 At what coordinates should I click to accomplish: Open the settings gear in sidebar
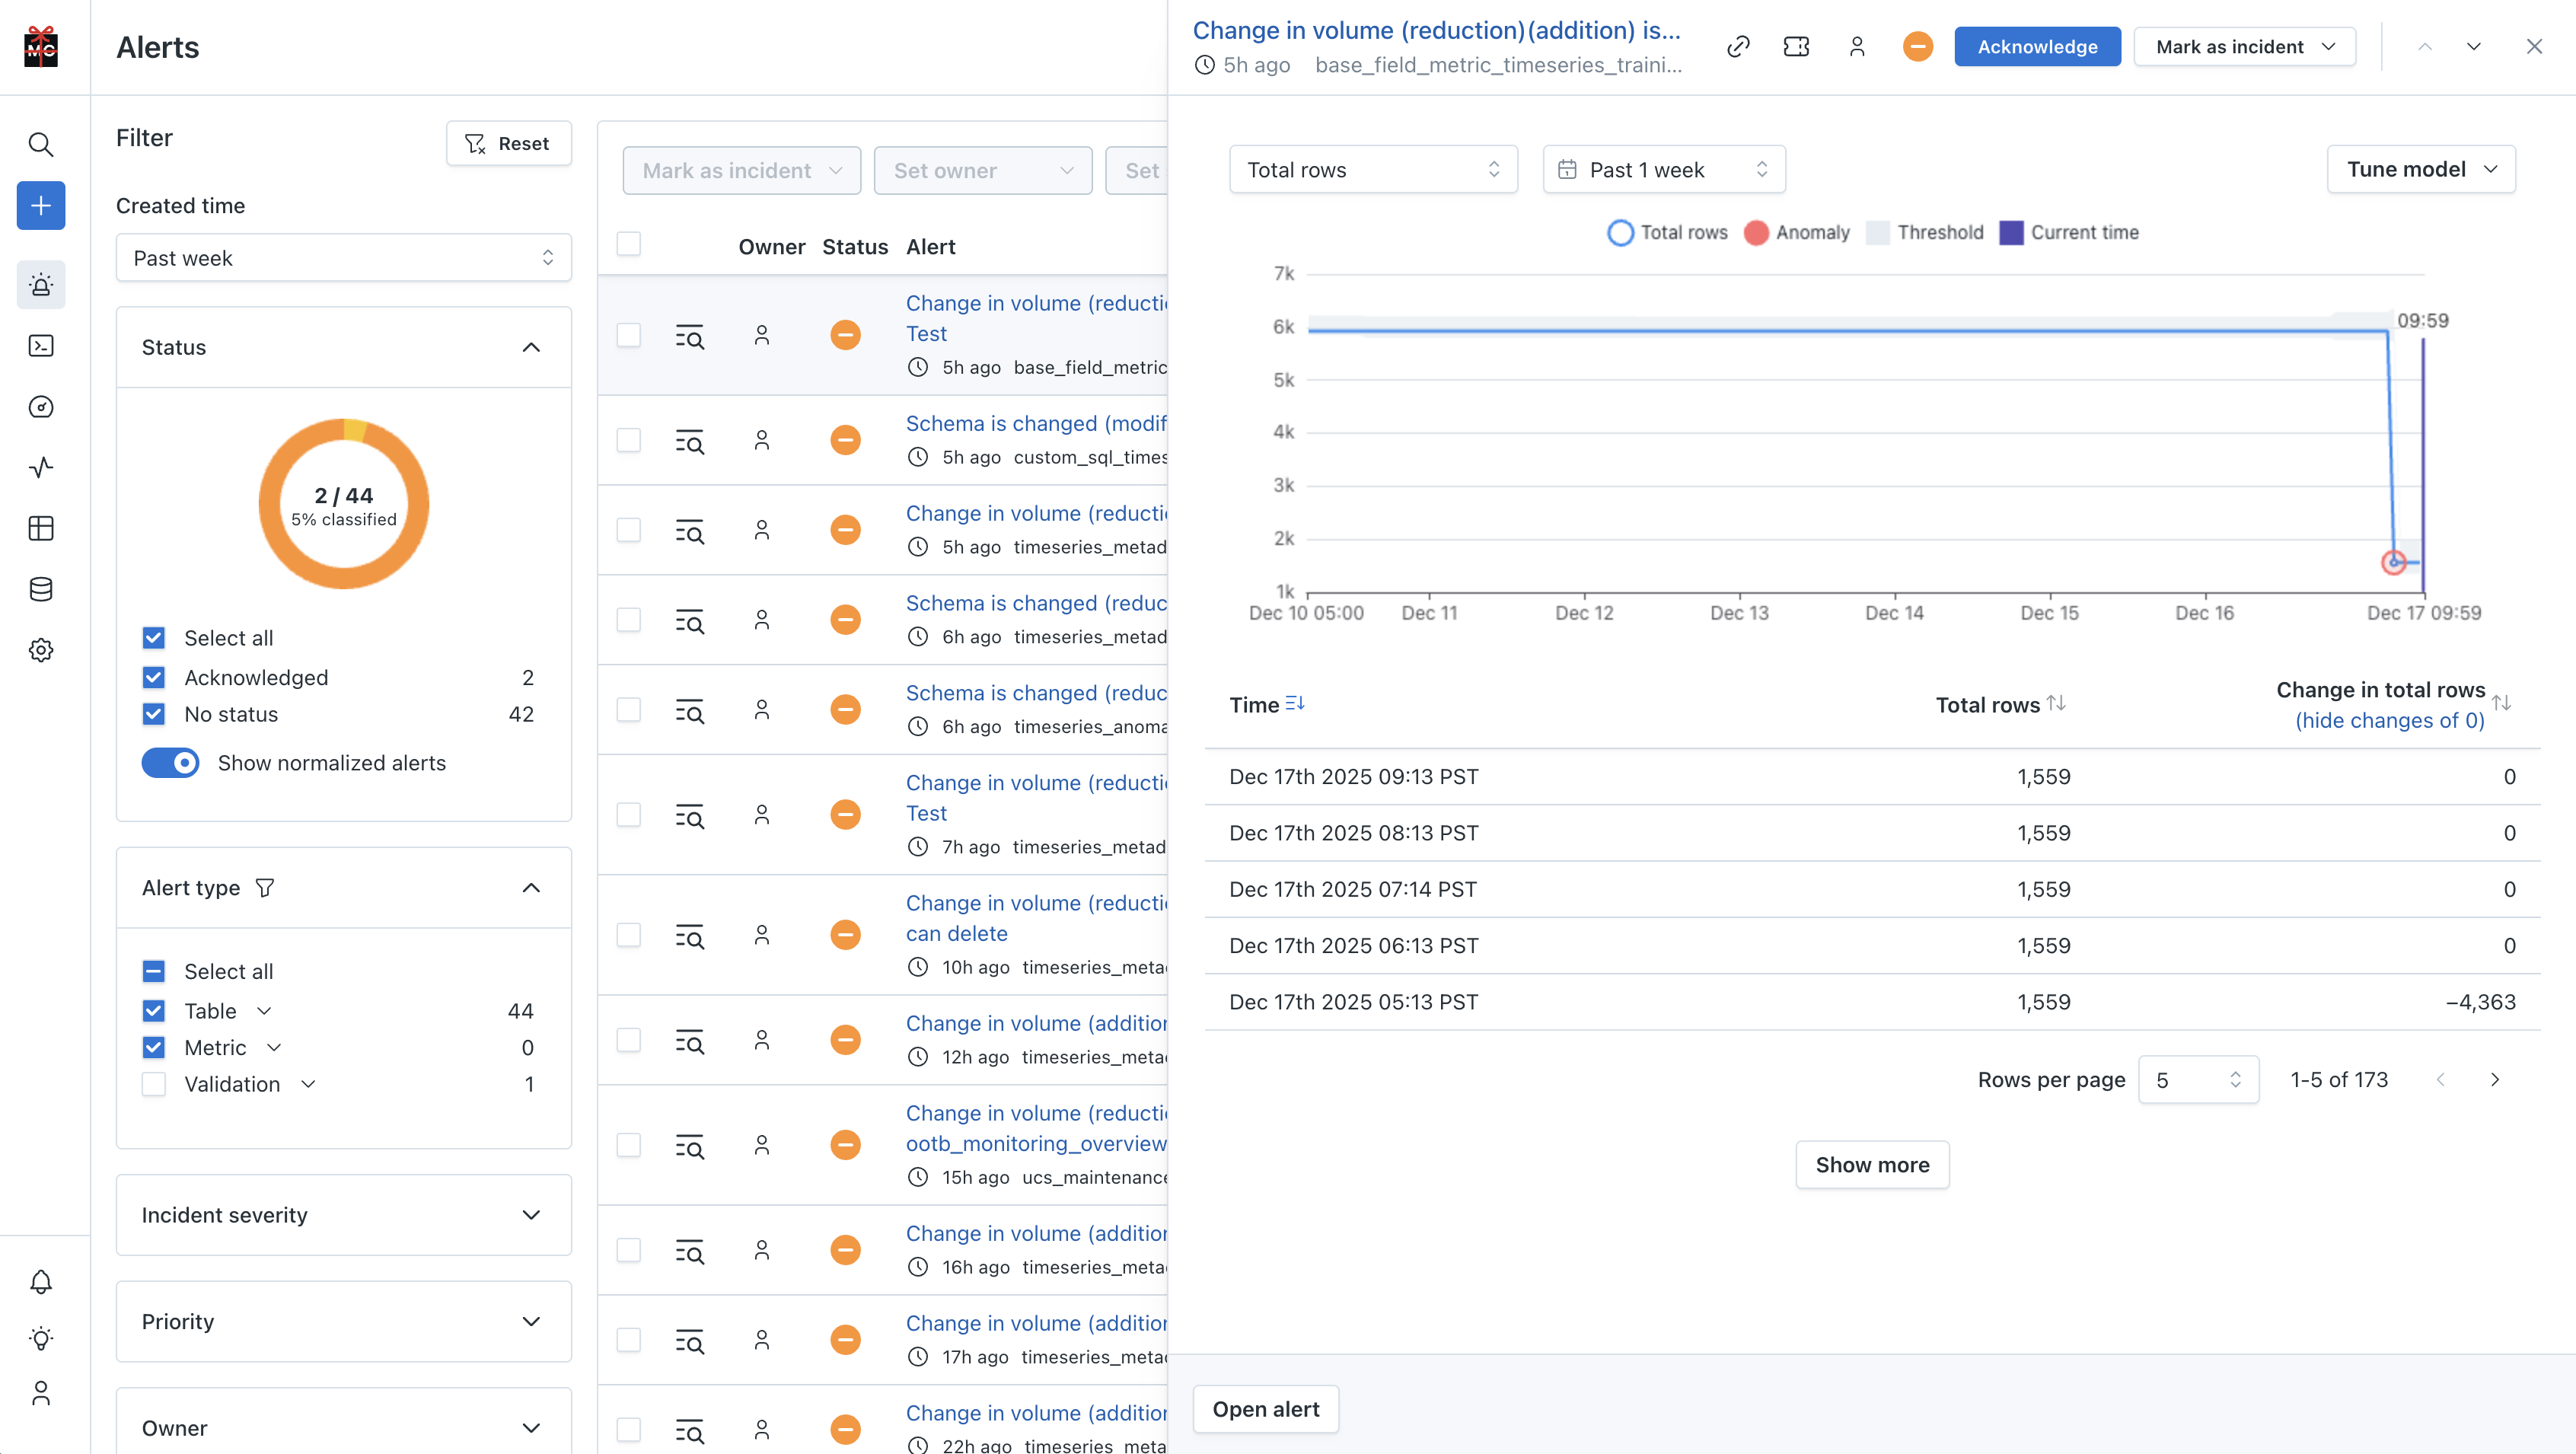point(41,650)
